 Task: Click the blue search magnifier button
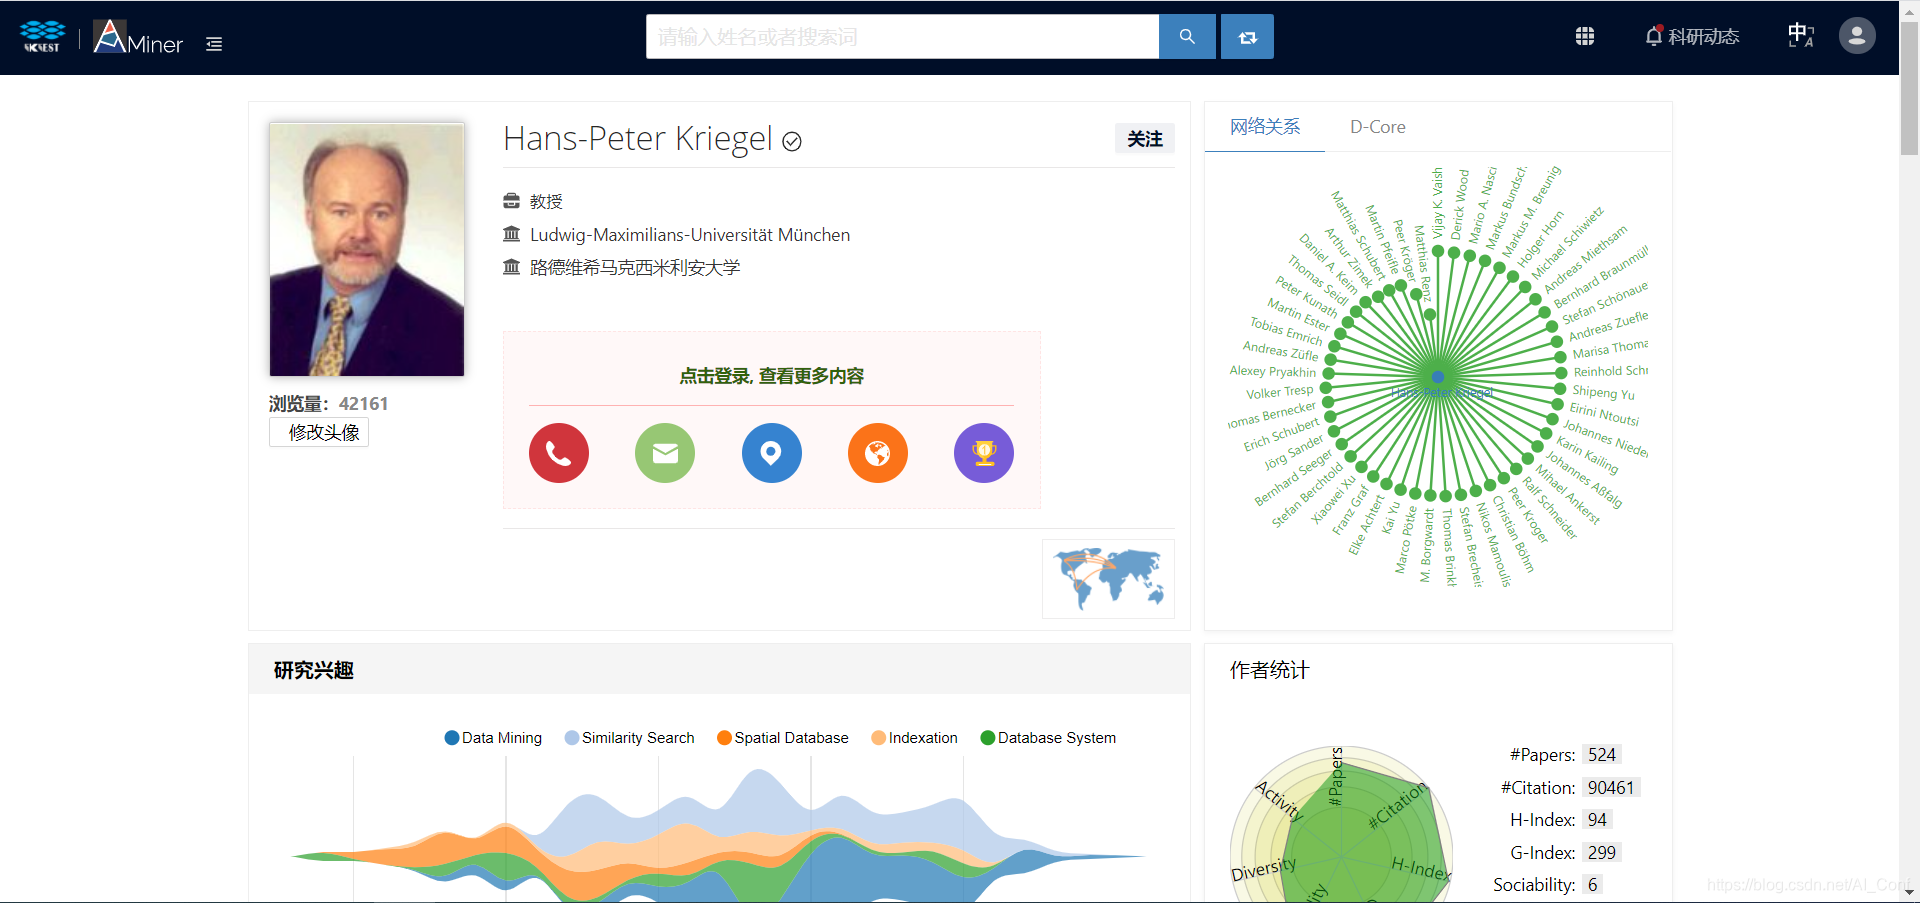1187,37
